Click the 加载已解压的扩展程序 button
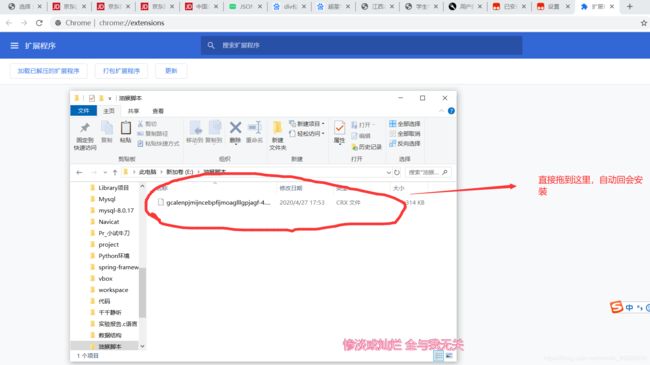 [x=49, y=71]
